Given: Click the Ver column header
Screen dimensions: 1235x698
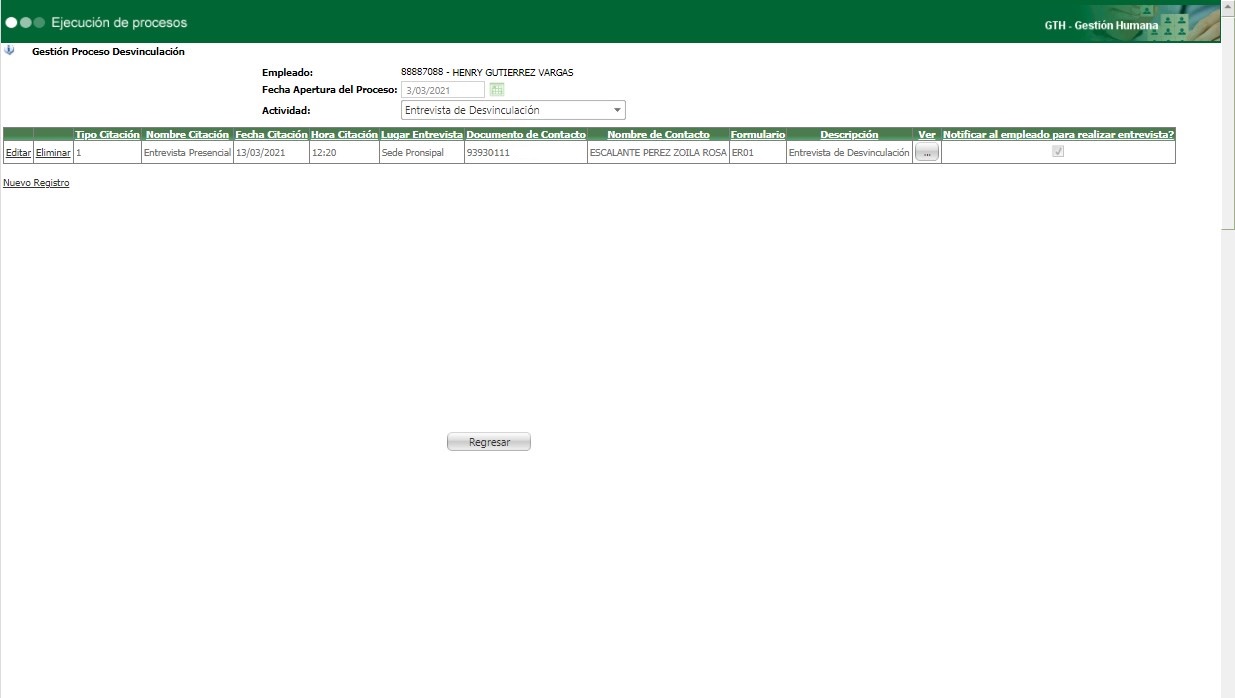Looking at the screenshot, I should (927, 134).
